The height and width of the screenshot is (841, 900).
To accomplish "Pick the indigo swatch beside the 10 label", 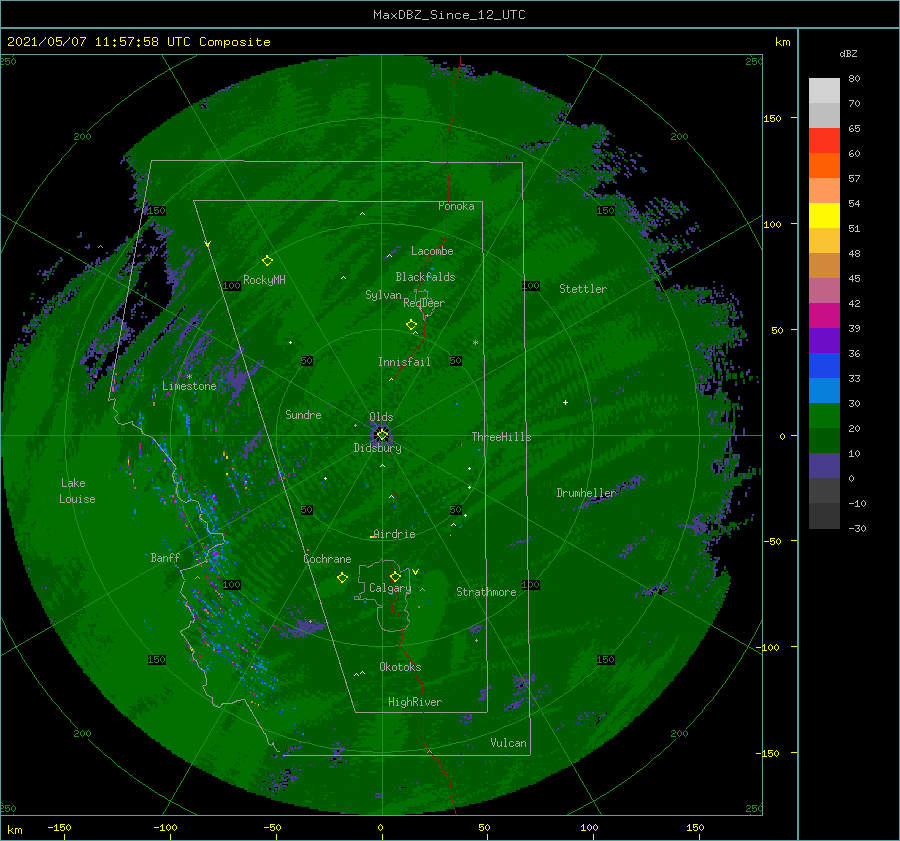I will (824, 465).
